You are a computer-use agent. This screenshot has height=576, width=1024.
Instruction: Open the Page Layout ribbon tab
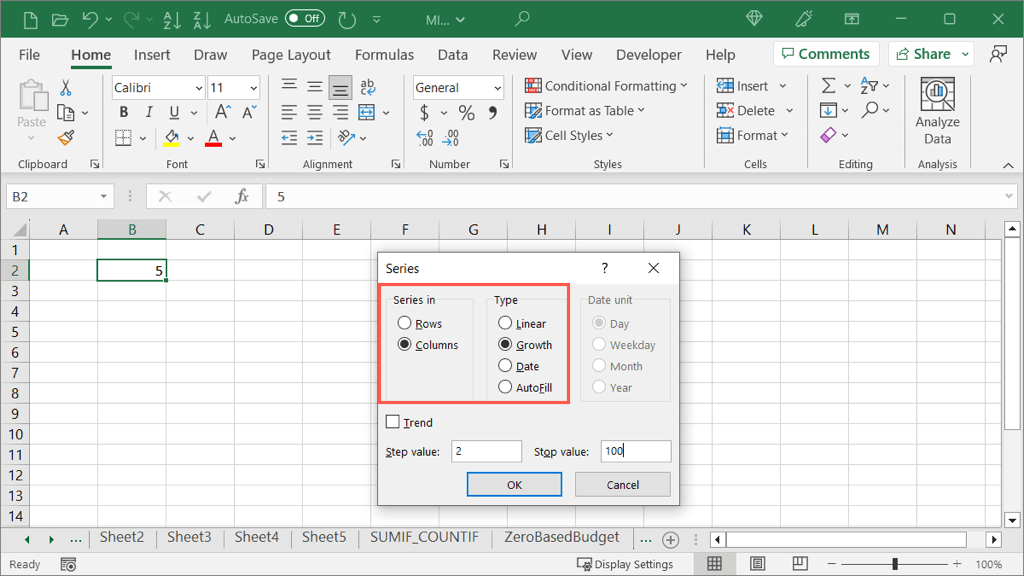tap(291, 55)
